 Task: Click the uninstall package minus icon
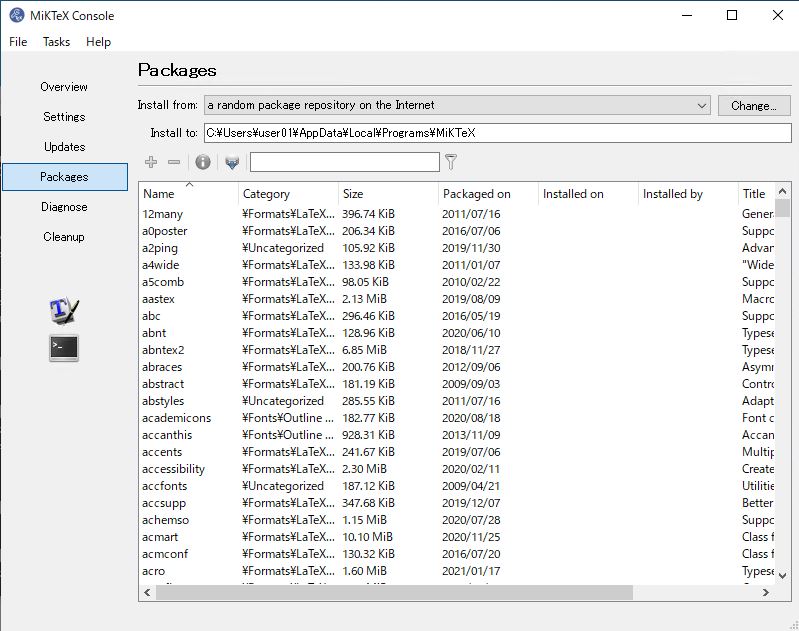[x=174, y=162]
